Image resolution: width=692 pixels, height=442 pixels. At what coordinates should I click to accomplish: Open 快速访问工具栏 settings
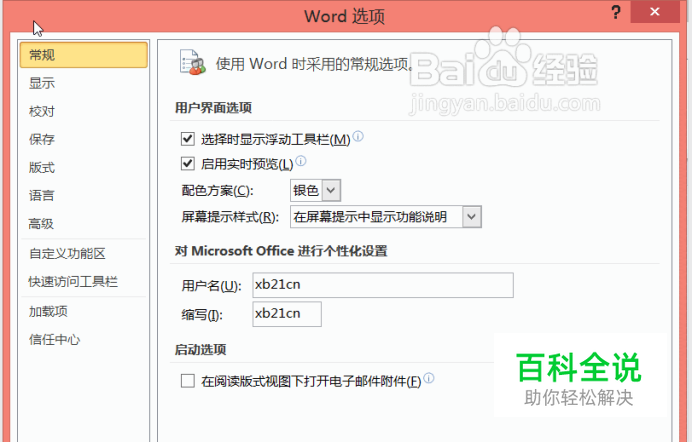(83, 281)
